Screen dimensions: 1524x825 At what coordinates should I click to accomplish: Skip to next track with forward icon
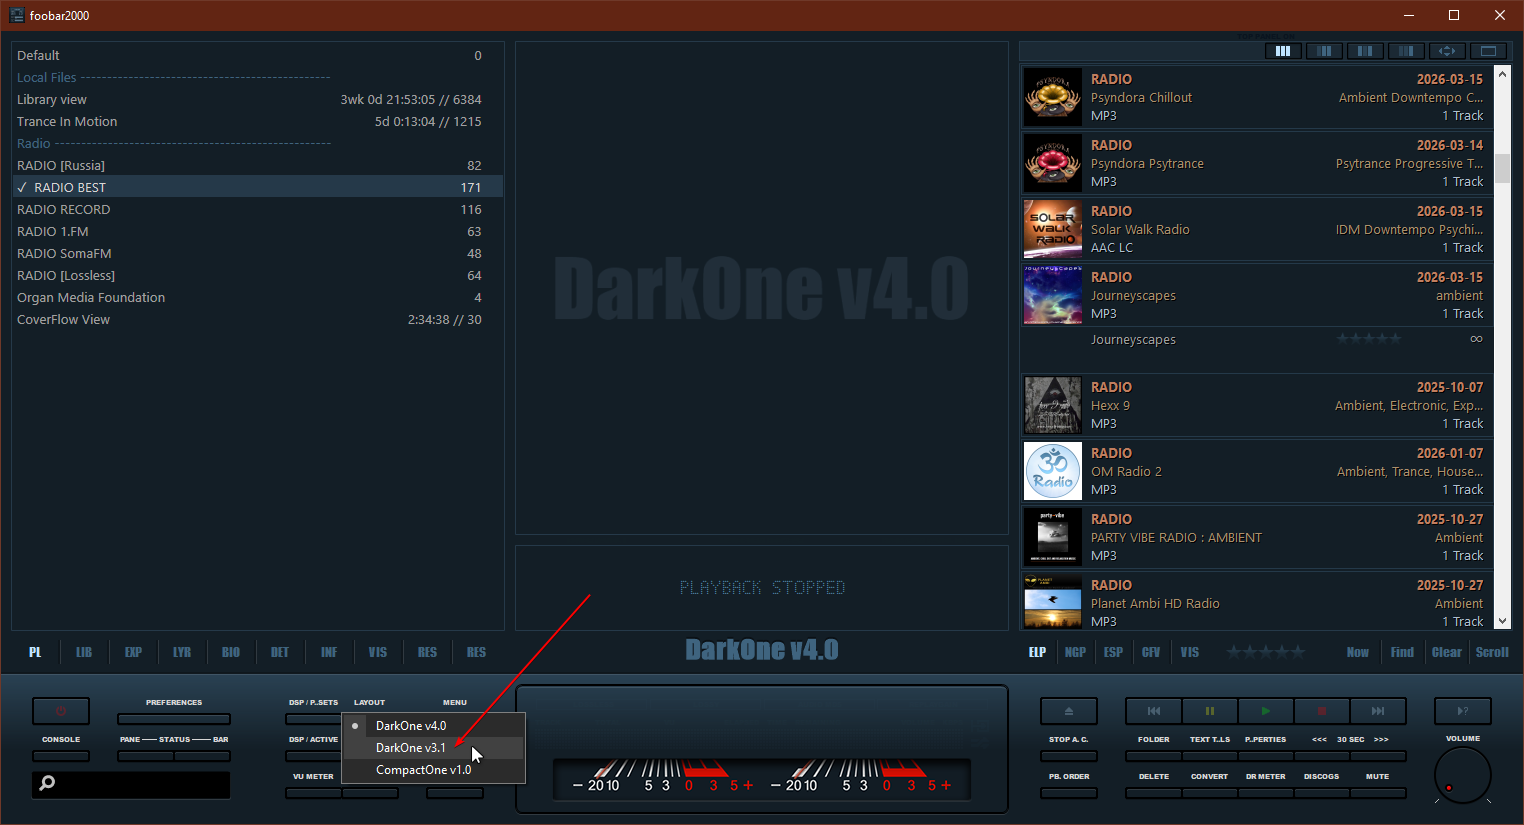tap(1377, 711)
